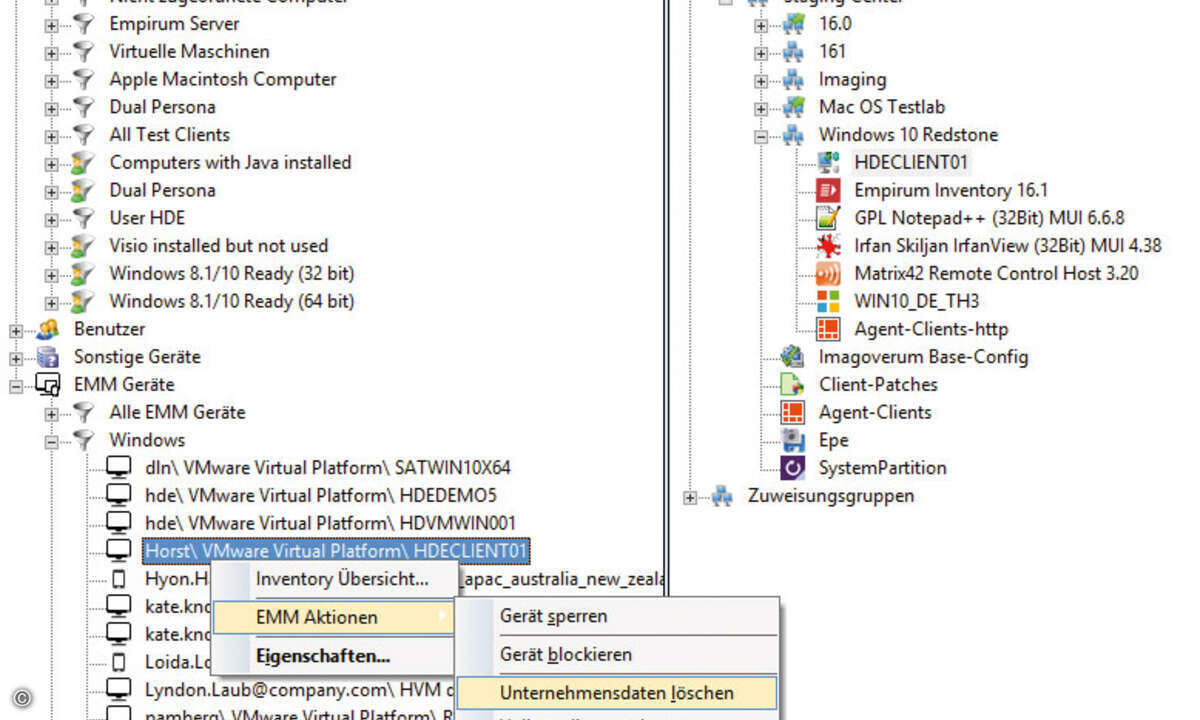Click the Empirum Inventory 16.1 package icon
This screenshot has height=720, width=1200.
click(829, 190)
